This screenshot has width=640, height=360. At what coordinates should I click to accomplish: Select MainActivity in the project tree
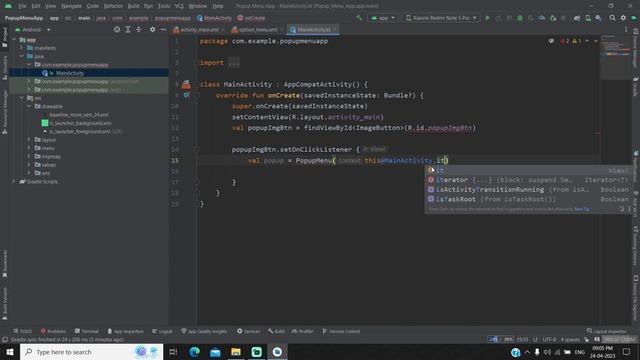pos(70,73)
